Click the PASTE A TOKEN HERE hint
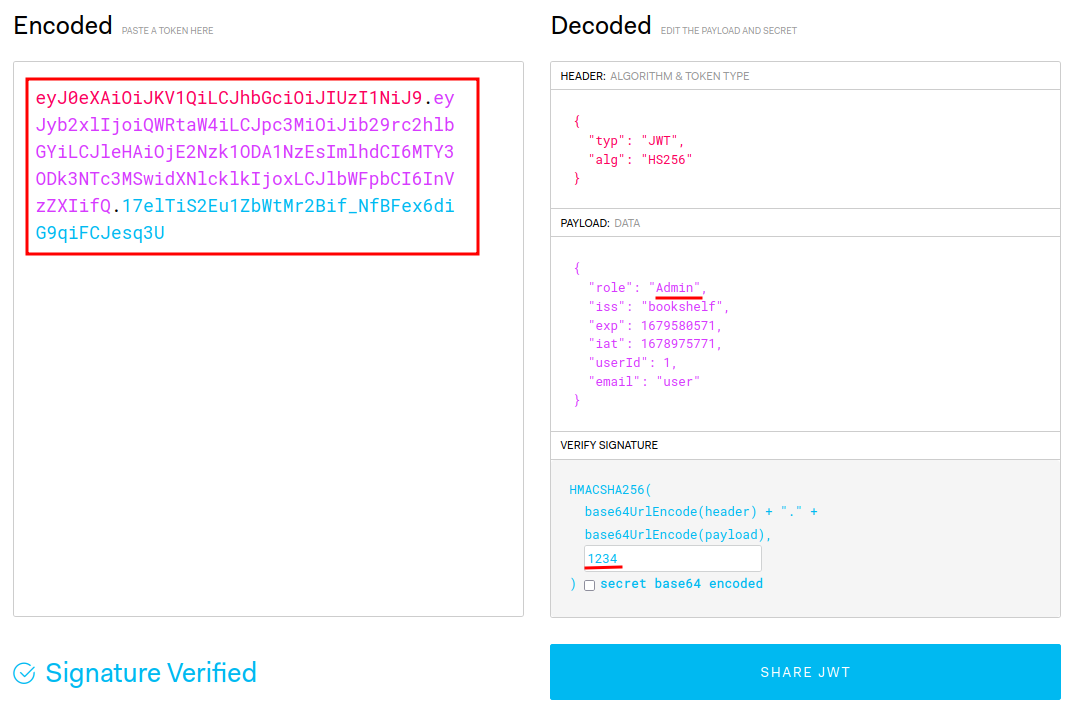1070x713 pixels. click(x=167, y=31)
